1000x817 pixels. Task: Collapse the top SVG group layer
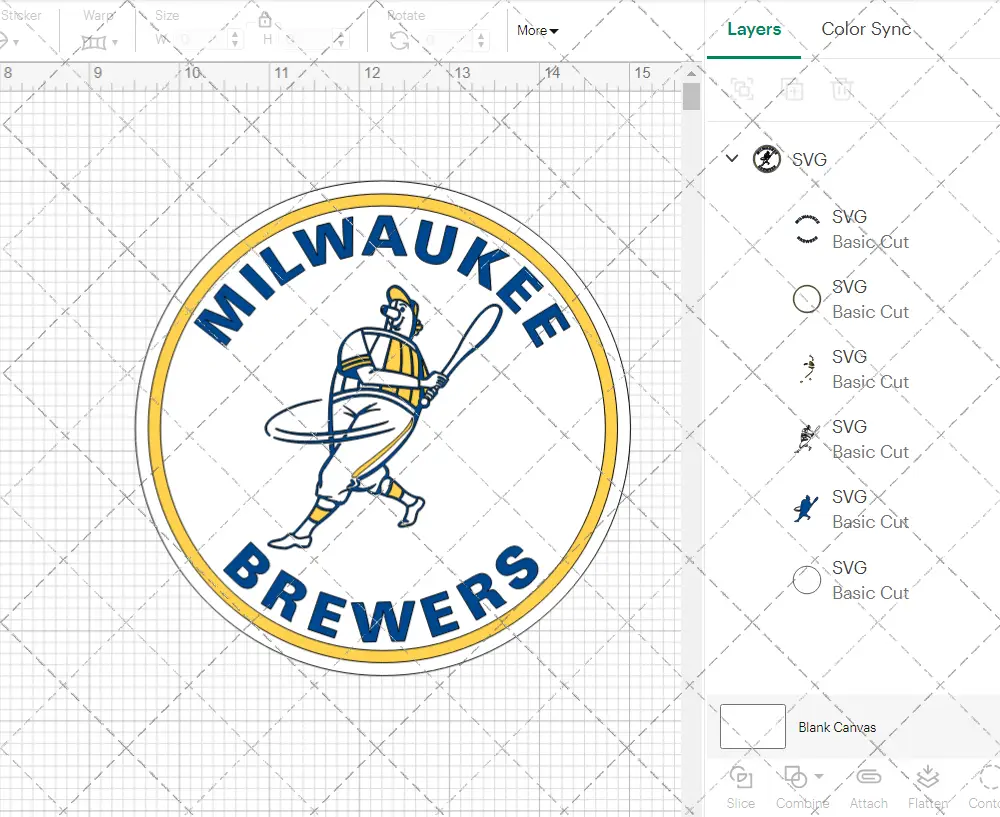(732, 158)
